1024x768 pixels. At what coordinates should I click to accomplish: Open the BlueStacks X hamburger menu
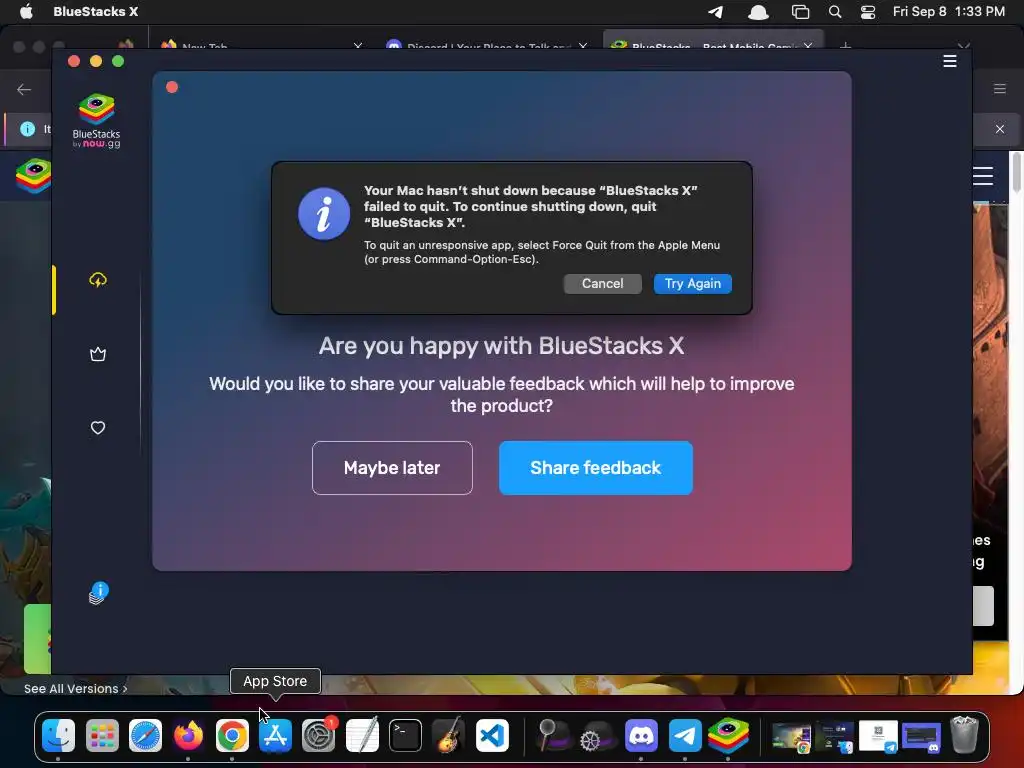coord(950,61)
